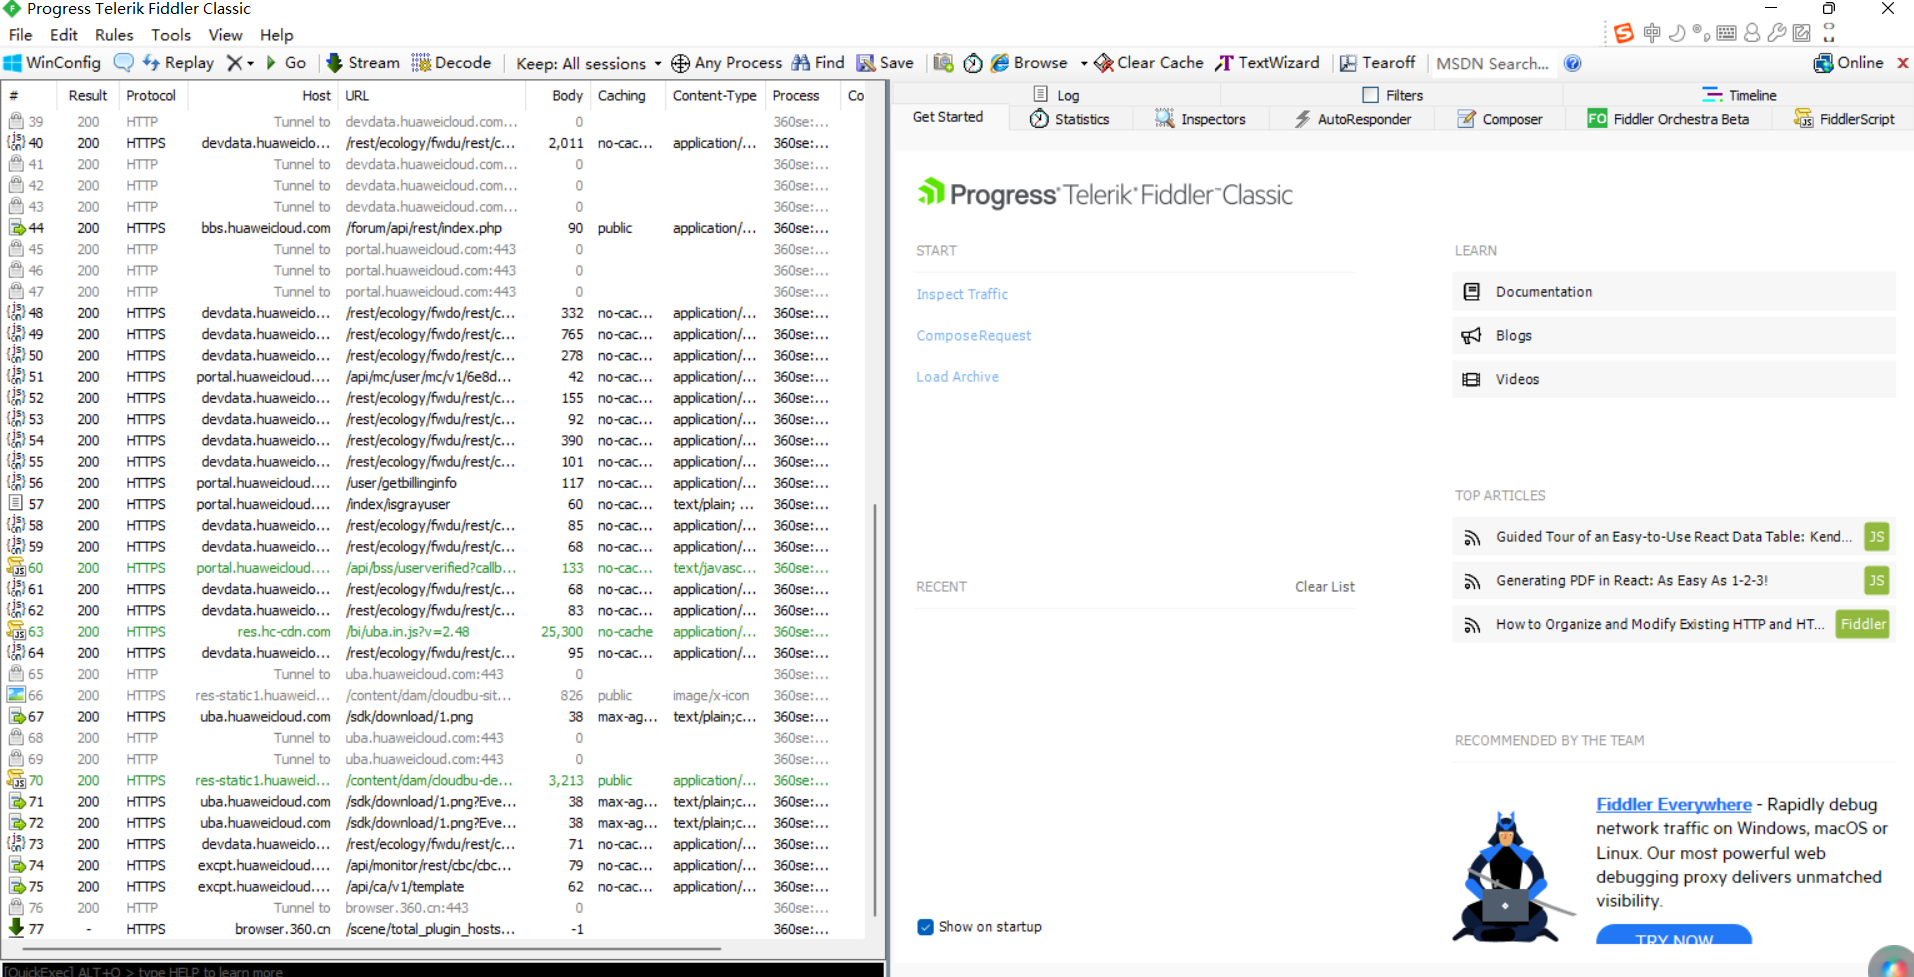This screenshot has height=977, width=1914.
Task: Click the QuickExec command input box
Action: [x=443, y=970]
